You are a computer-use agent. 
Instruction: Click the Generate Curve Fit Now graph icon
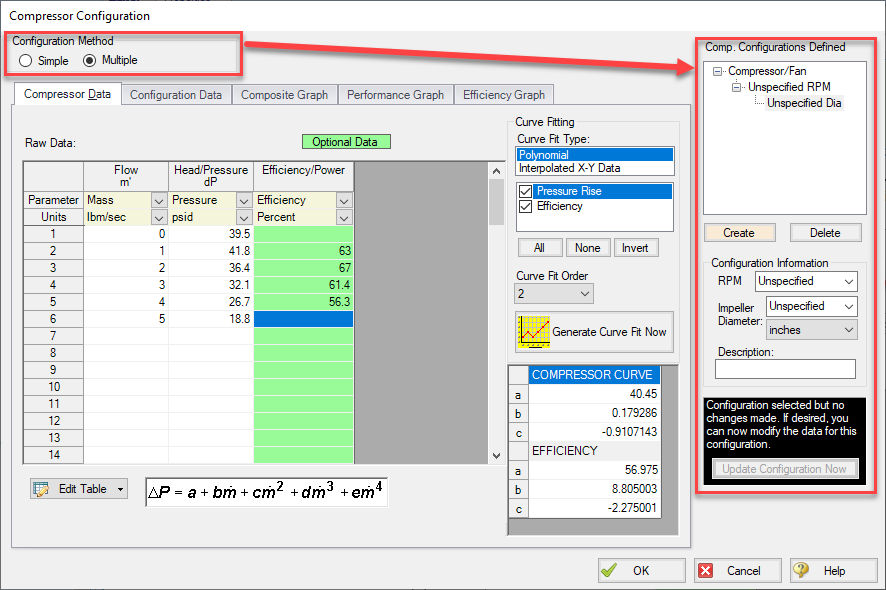point(533,332)
